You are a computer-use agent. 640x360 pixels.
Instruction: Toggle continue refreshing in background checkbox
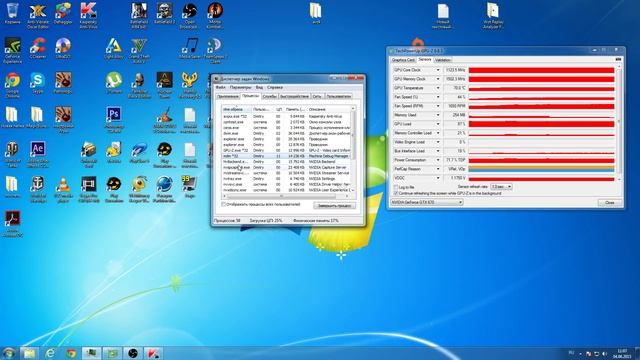click(x=396, y=193)
